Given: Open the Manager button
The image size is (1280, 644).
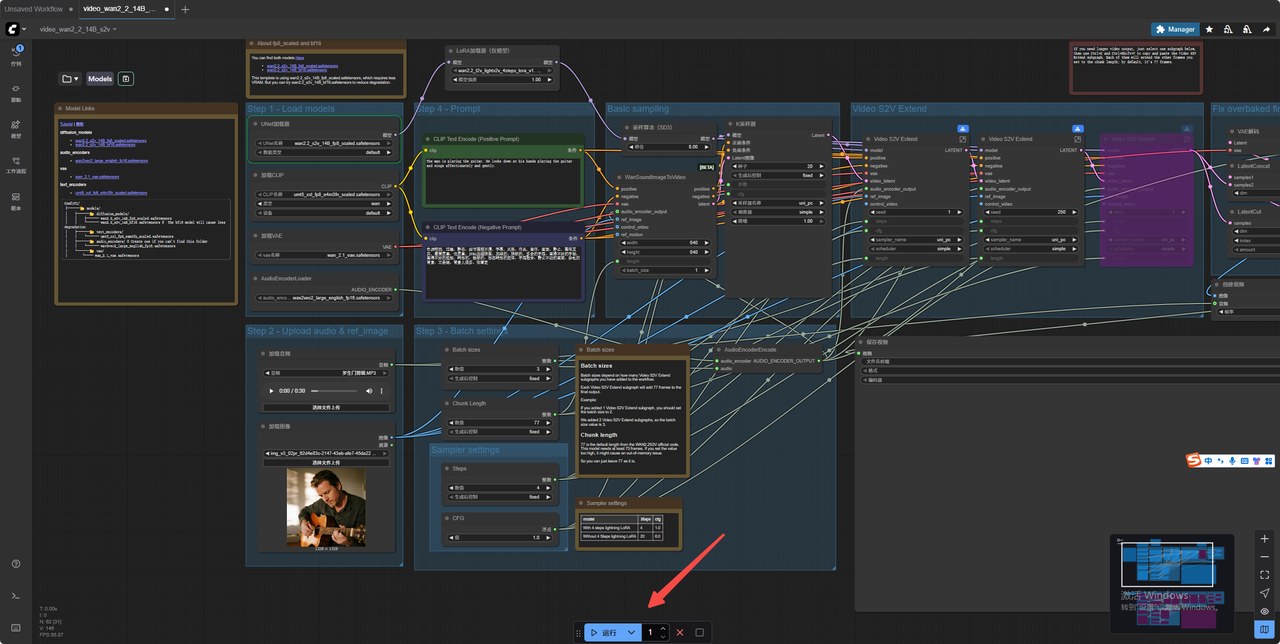Looking at the screenshot, I should click(x=1174, y=29).
